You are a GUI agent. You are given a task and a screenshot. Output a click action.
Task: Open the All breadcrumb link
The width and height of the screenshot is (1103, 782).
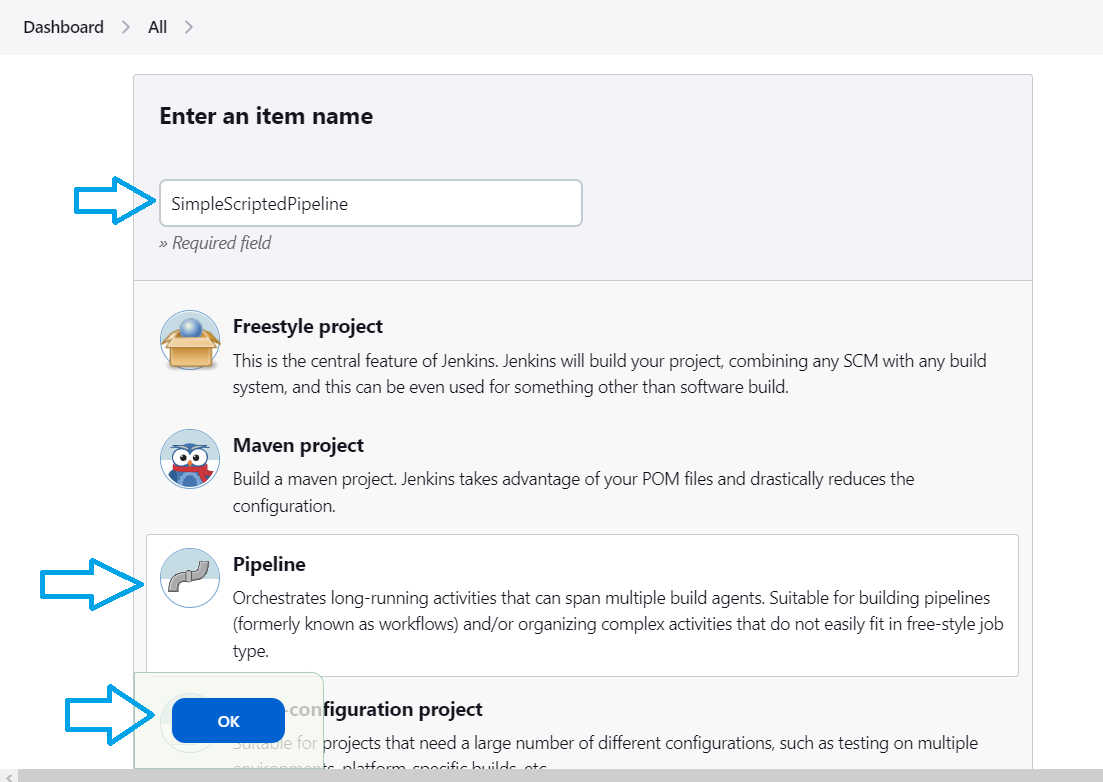pyautogui.click(x=158, y=27)
